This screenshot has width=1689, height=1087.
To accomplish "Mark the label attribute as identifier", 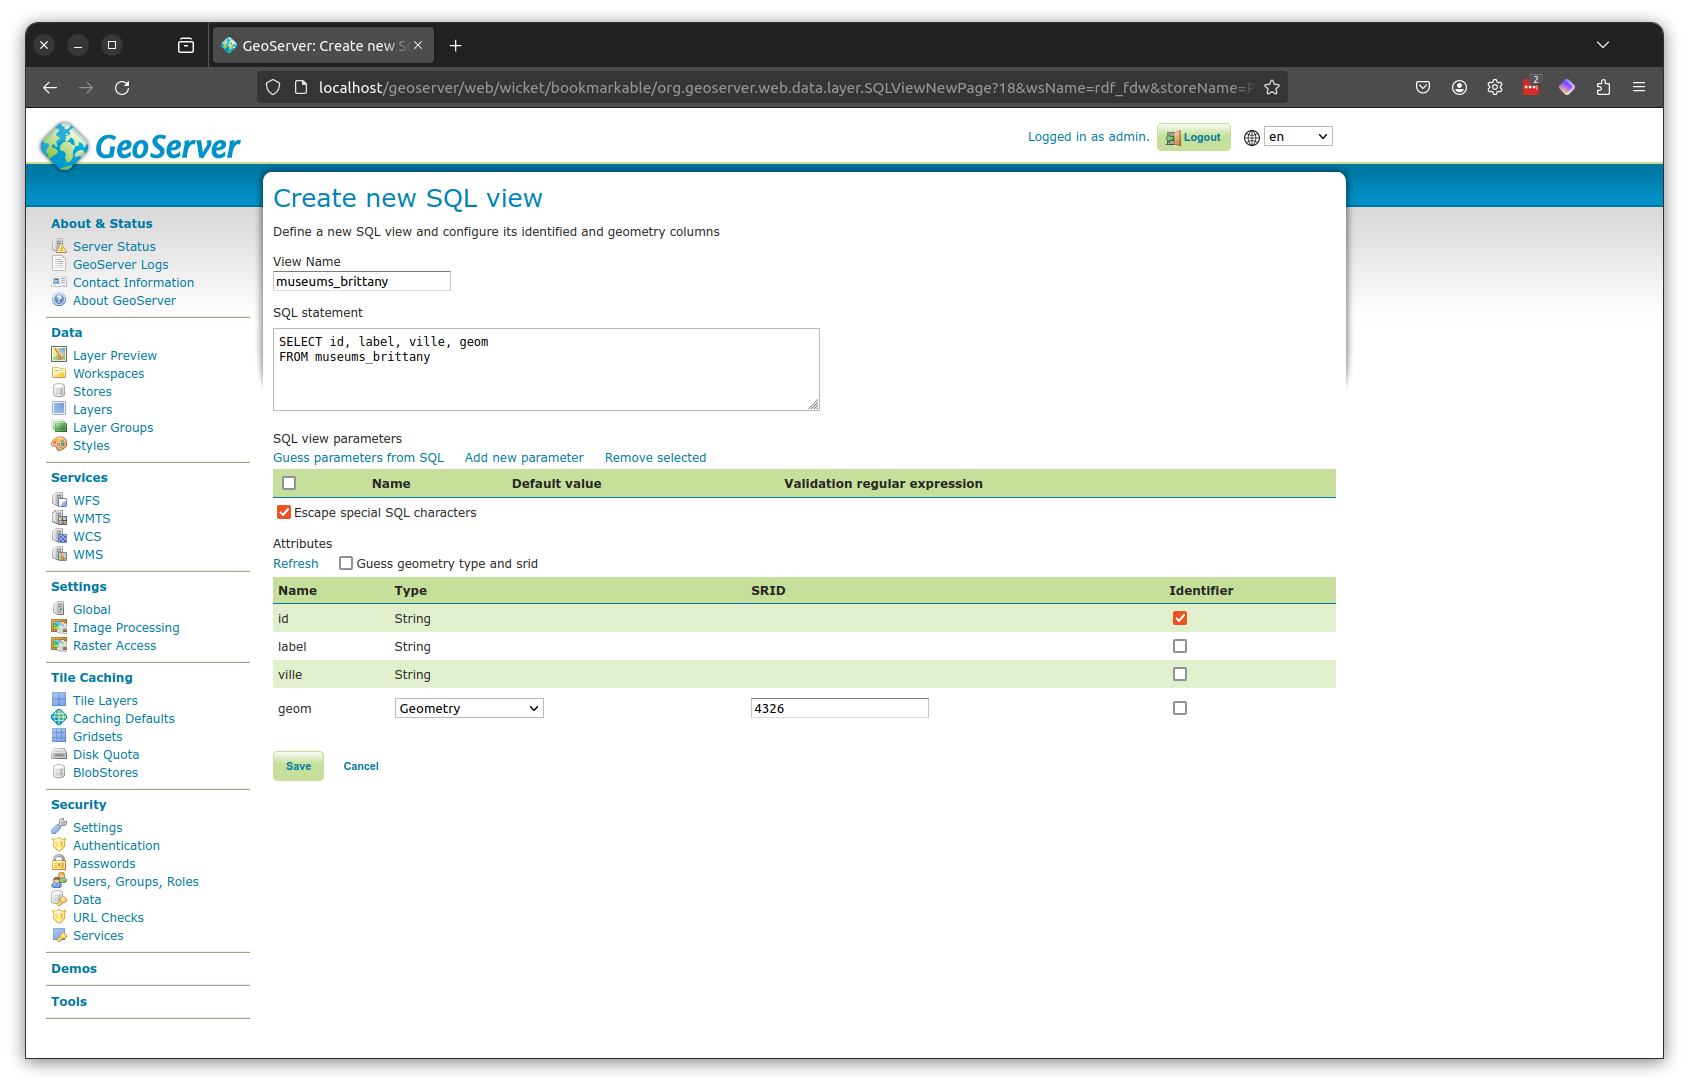I will click(1180, 646).
